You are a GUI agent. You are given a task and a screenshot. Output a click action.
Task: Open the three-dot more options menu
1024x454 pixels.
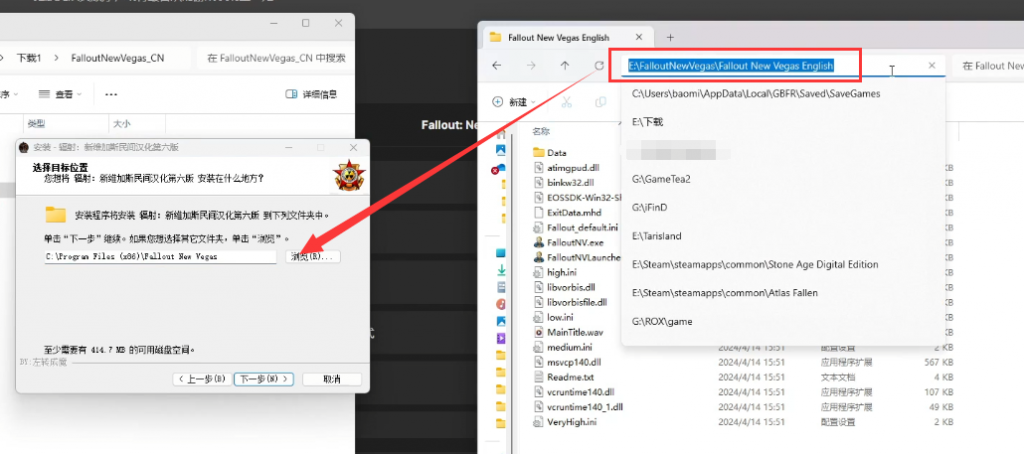[x=111, y=94]
